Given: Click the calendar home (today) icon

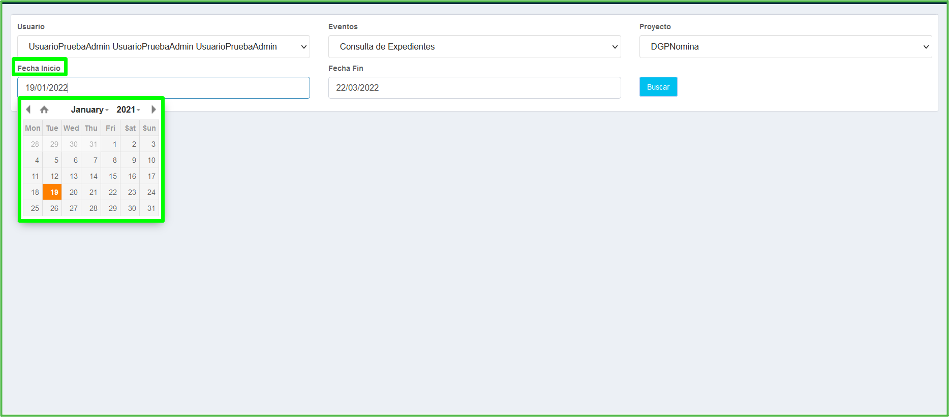Looking at the screenshot, I should [44, 109].
